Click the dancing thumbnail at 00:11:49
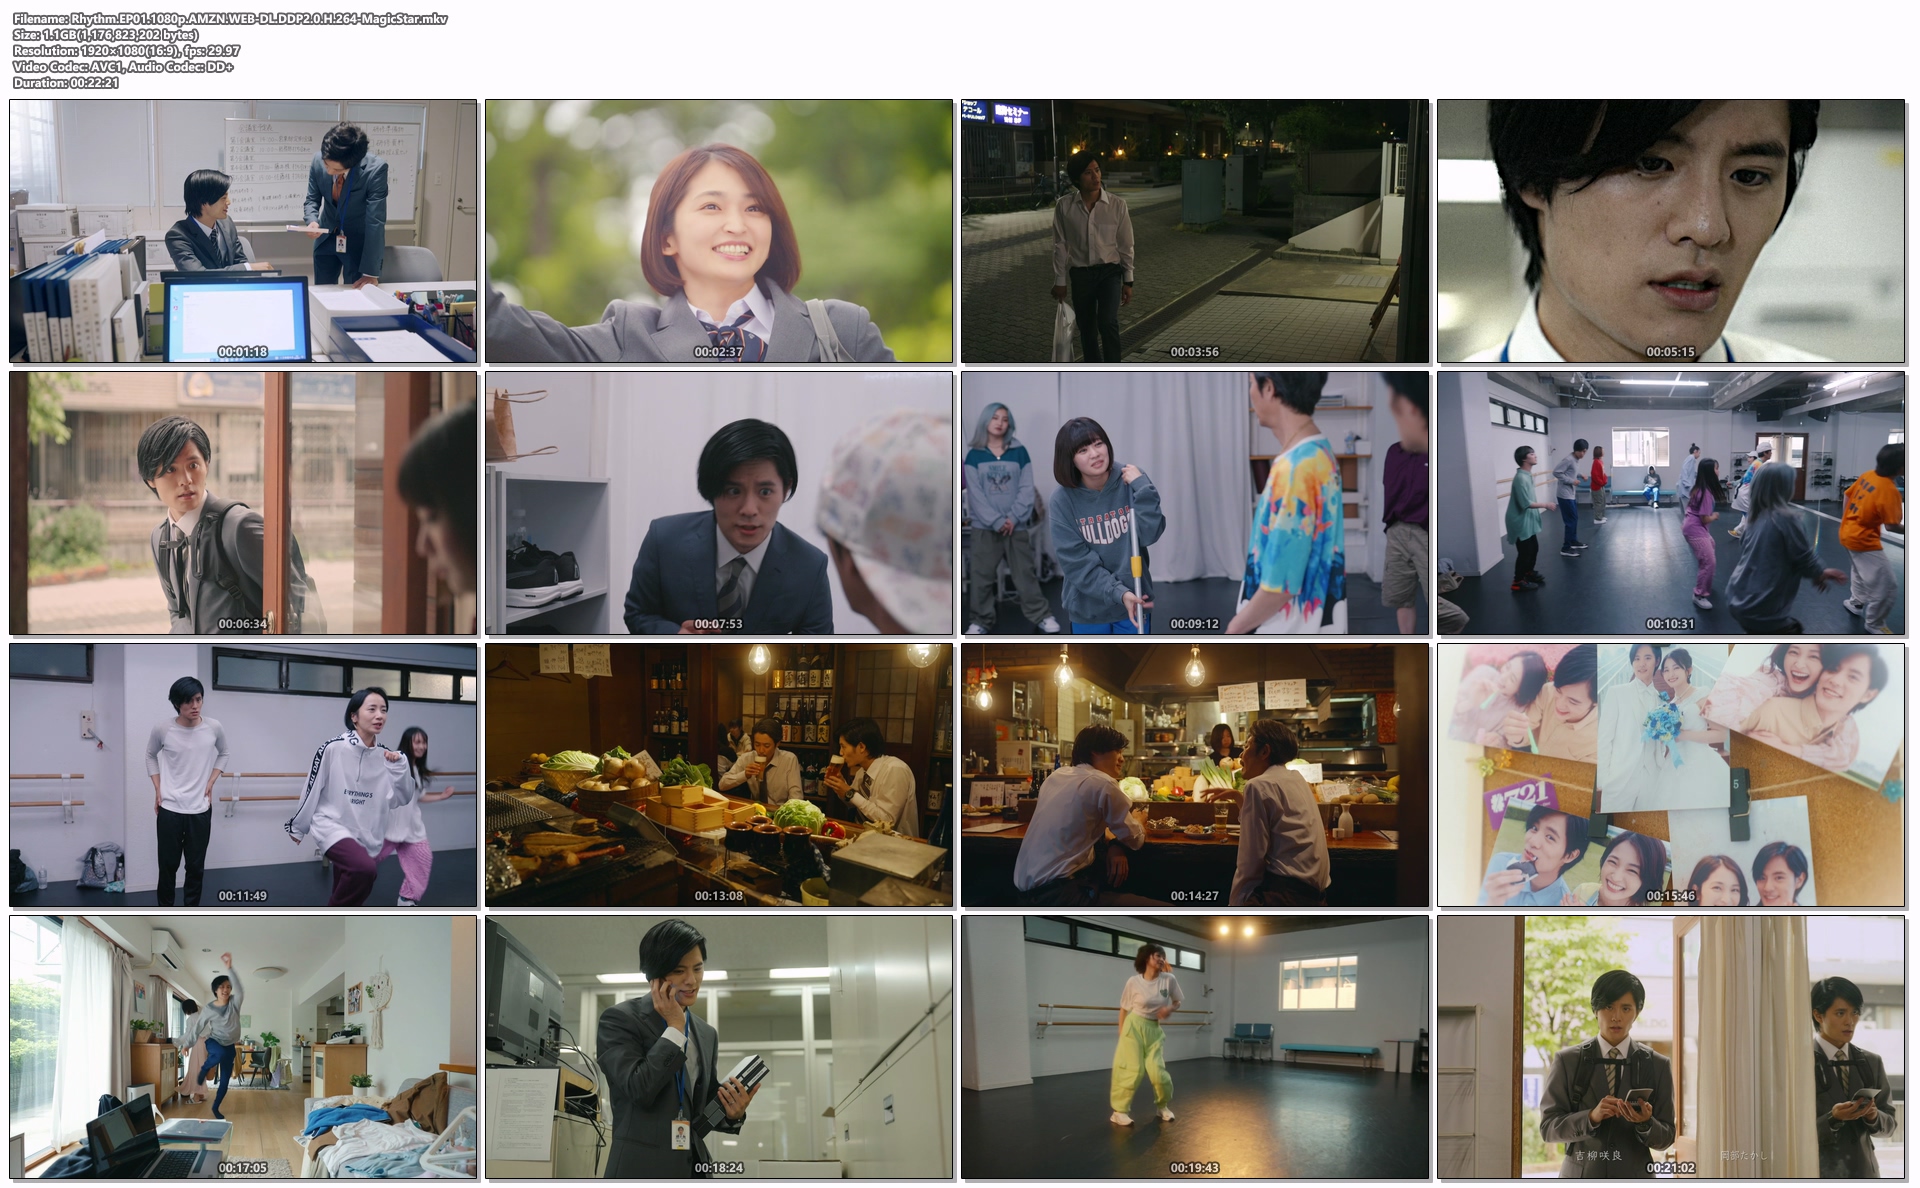 pyautogui.click(x=243, y=775)
